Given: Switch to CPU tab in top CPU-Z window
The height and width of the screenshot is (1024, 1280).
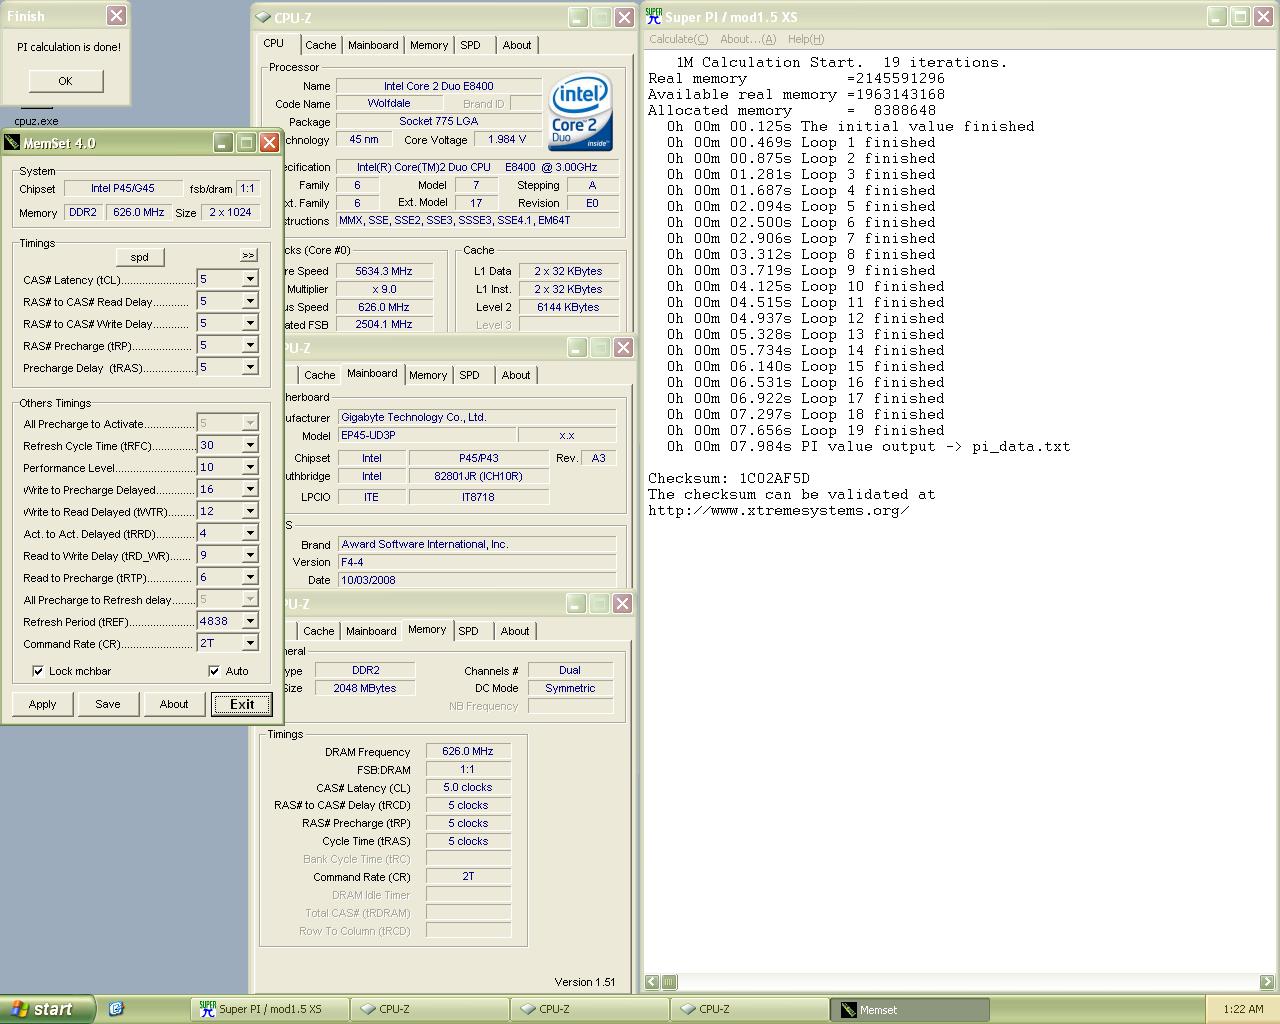Looking at the screenshot, I should click(274, 44).
